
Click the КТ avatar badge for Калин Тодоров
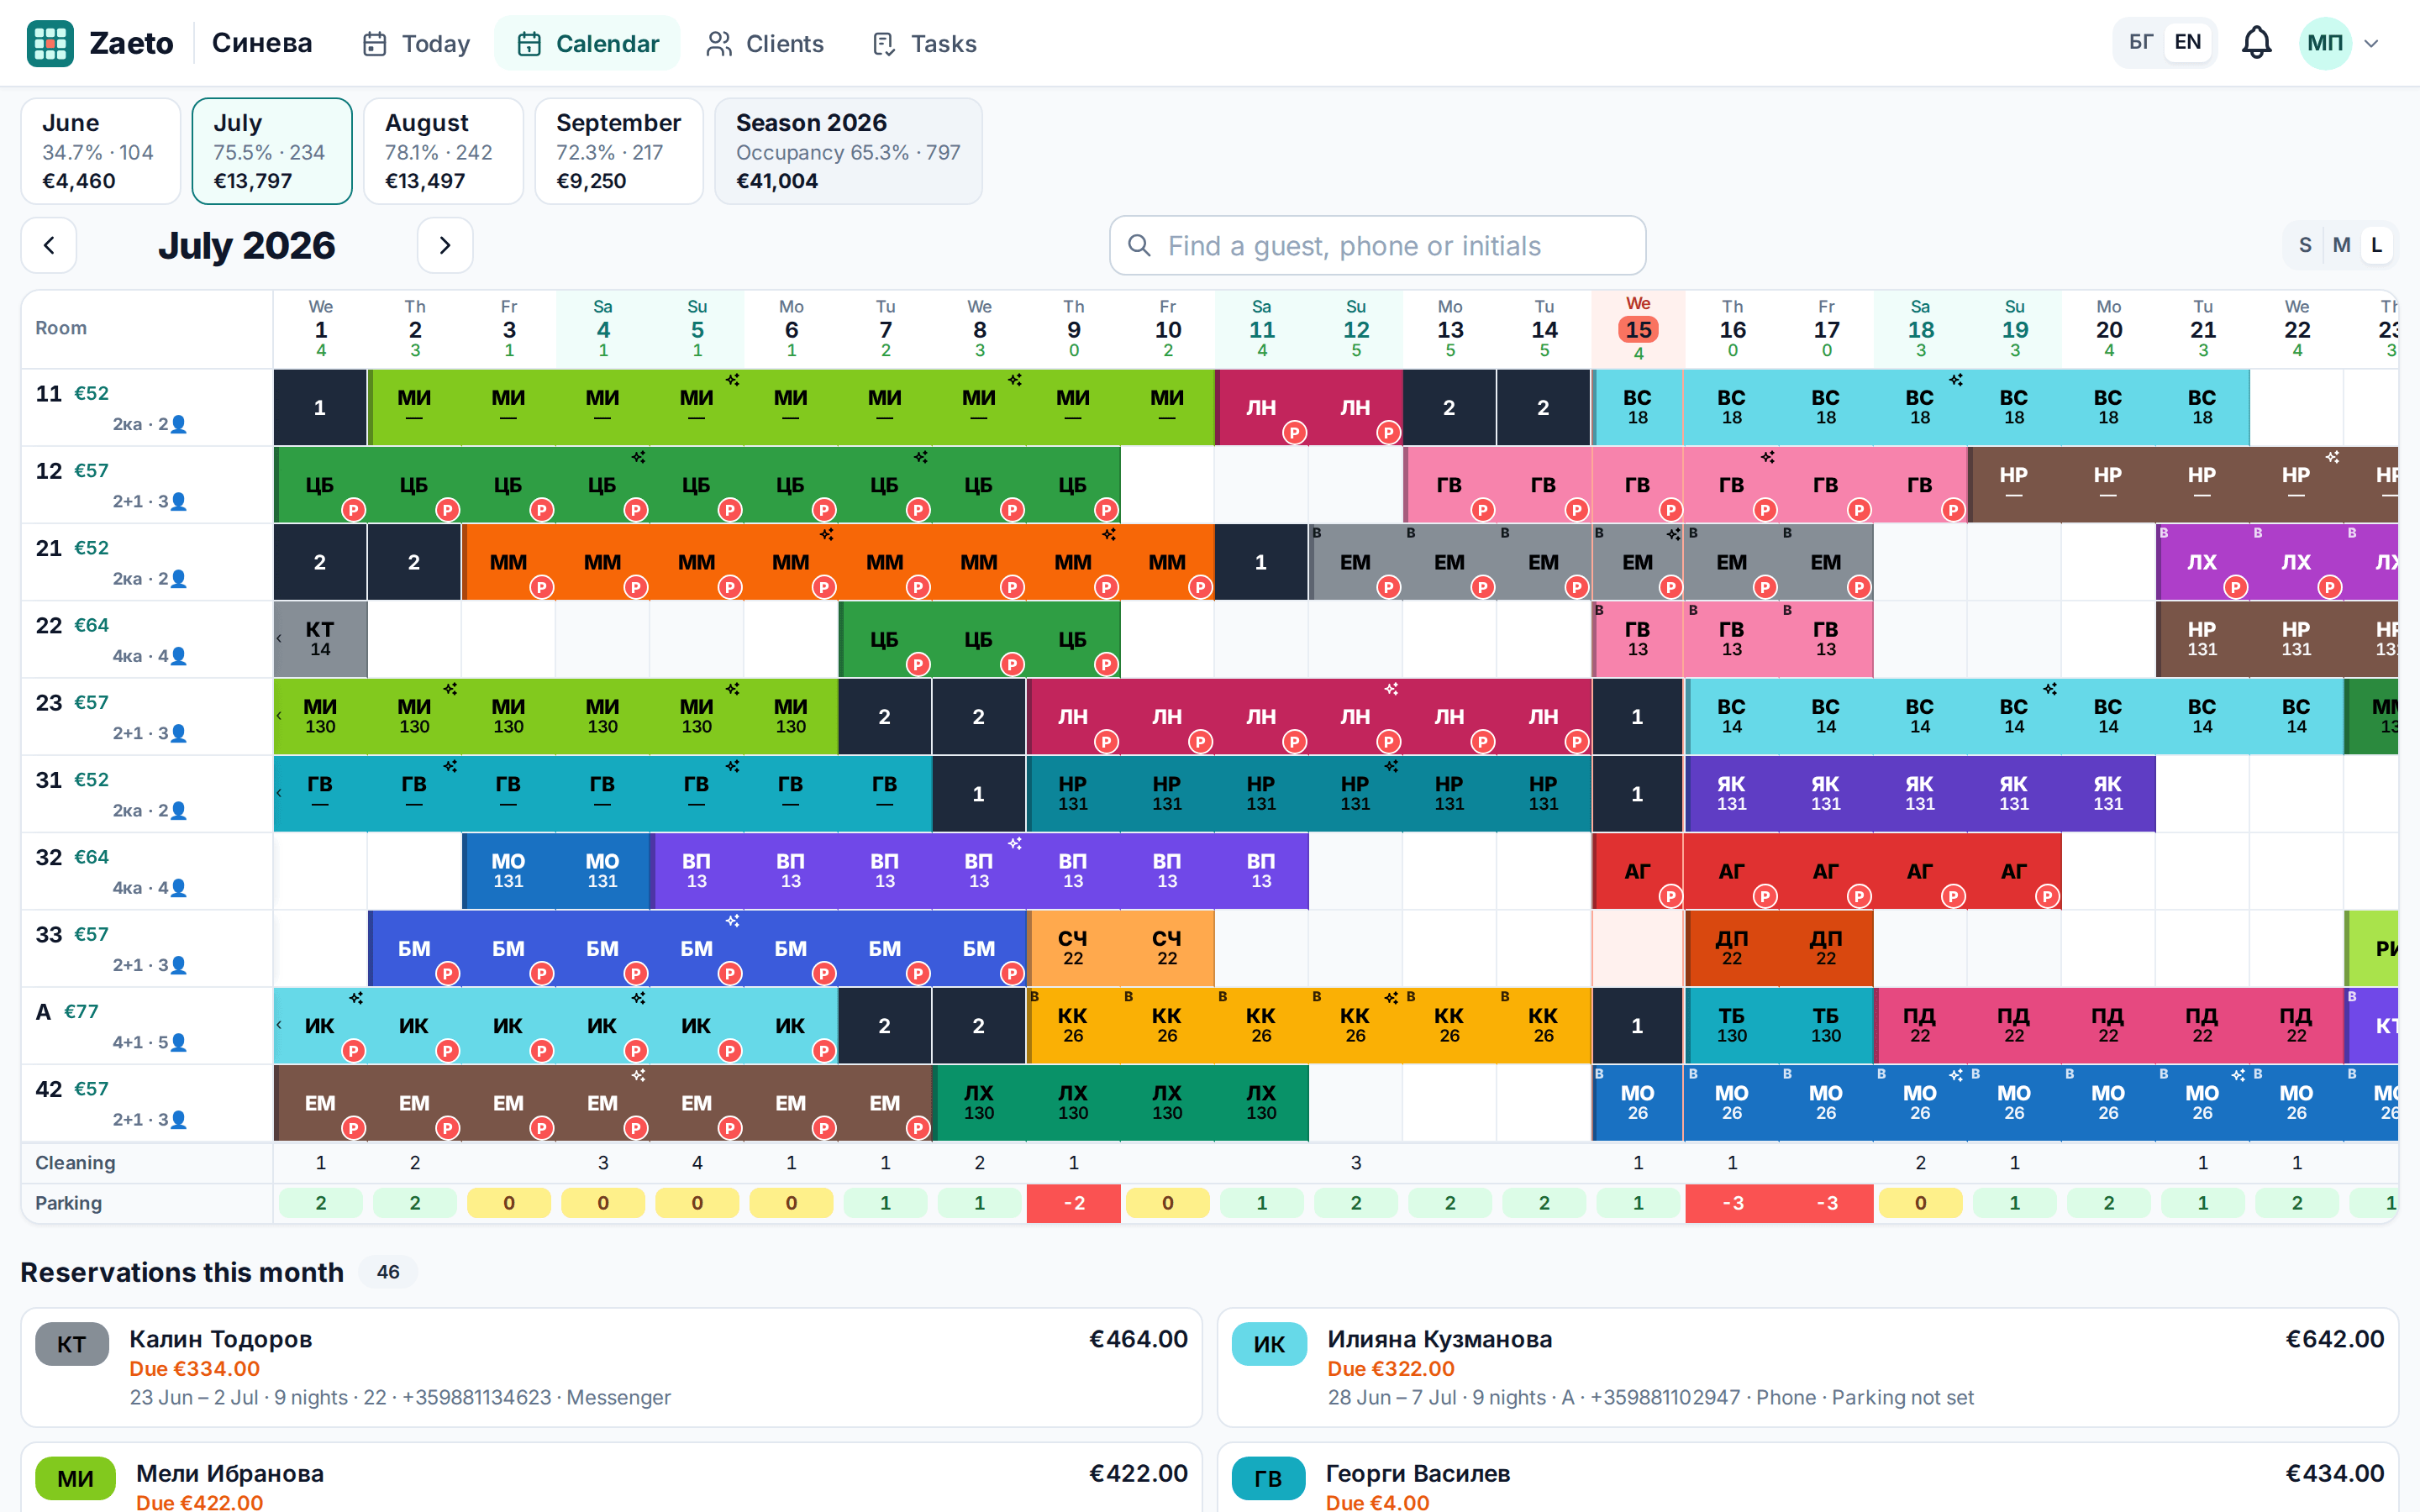(72, 1344)
